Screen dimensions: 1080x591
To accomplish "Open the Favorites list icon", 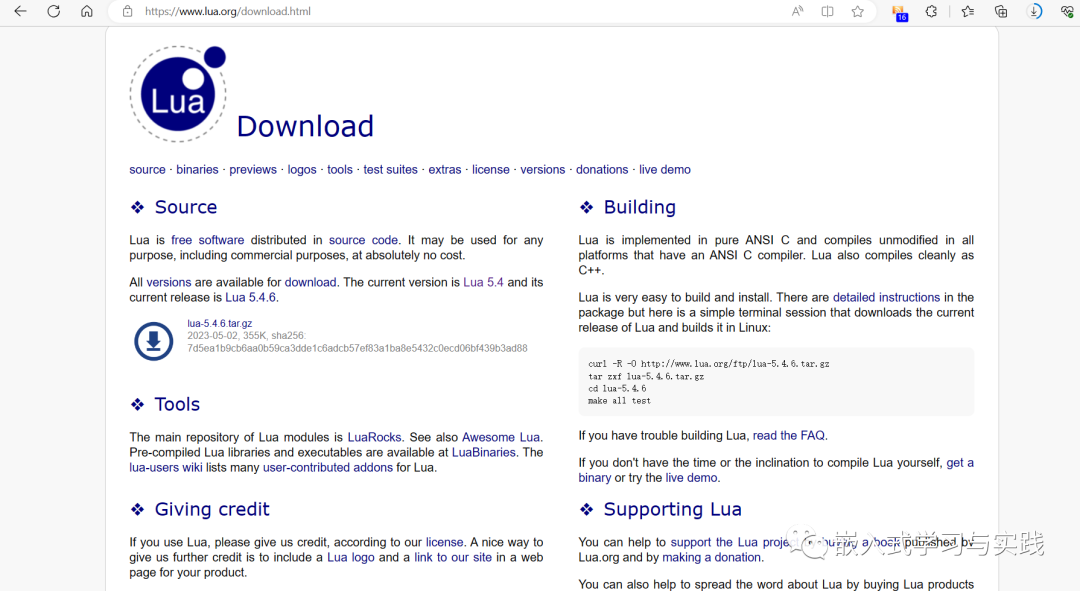I will tap(968, 11).
